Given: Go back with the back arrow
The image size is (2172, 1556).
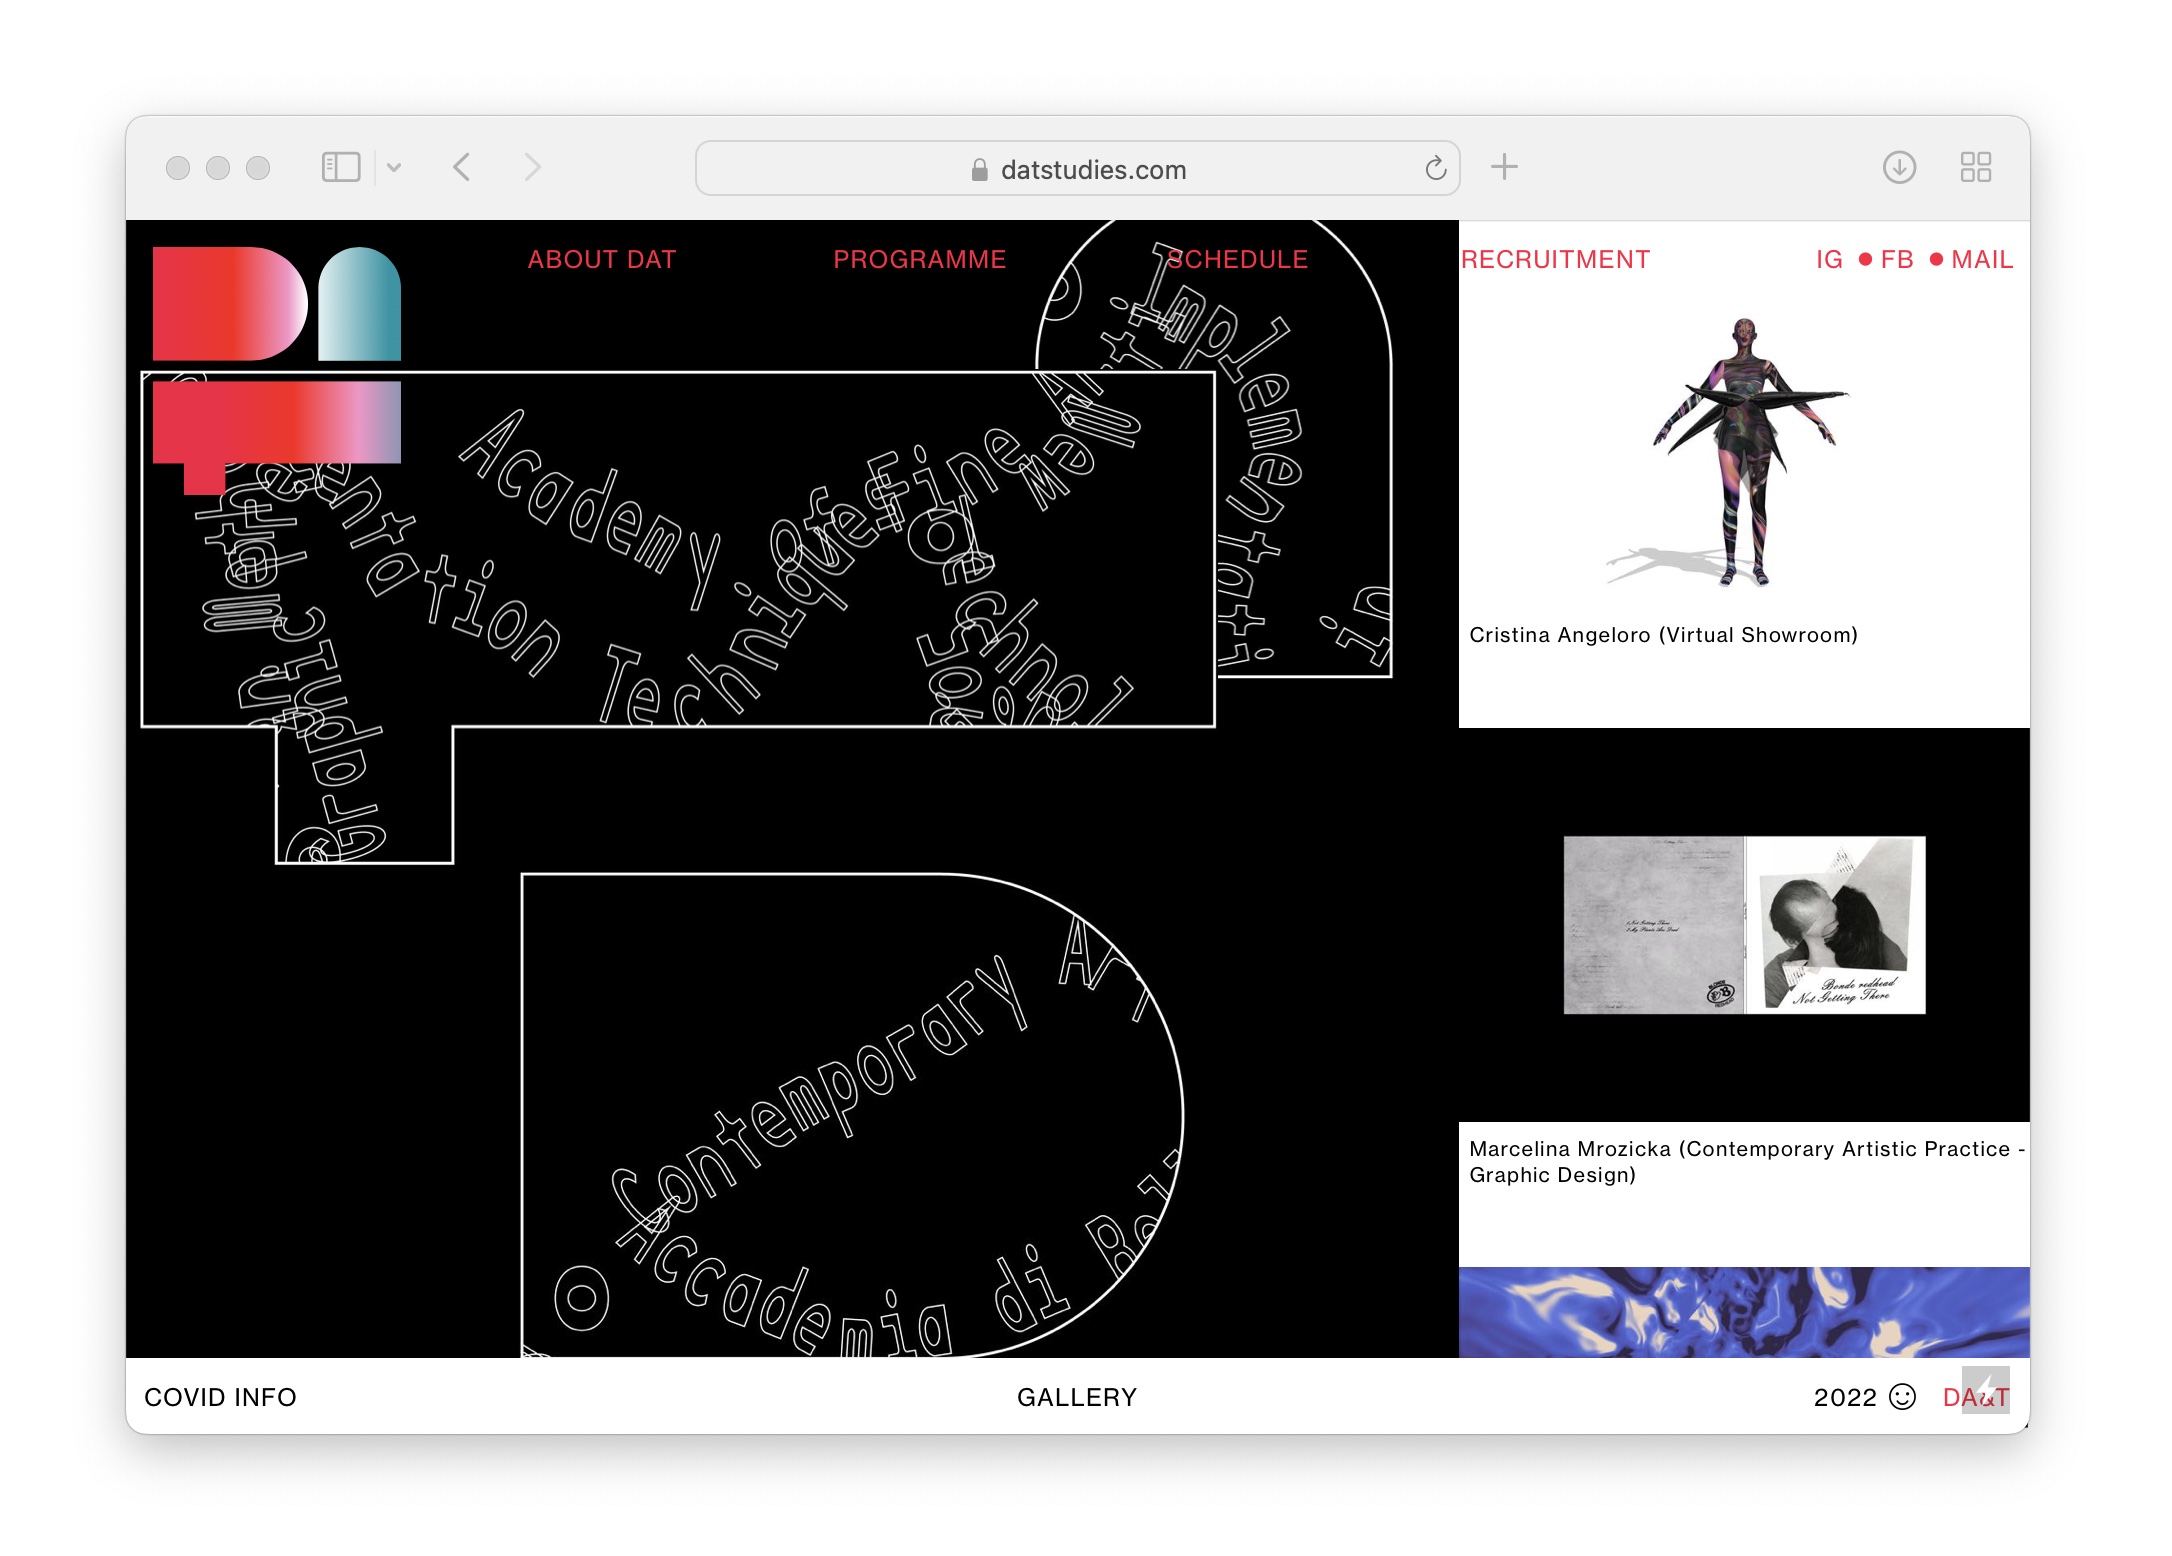Looking at the screenshot, I should click(x=461, y=167).
